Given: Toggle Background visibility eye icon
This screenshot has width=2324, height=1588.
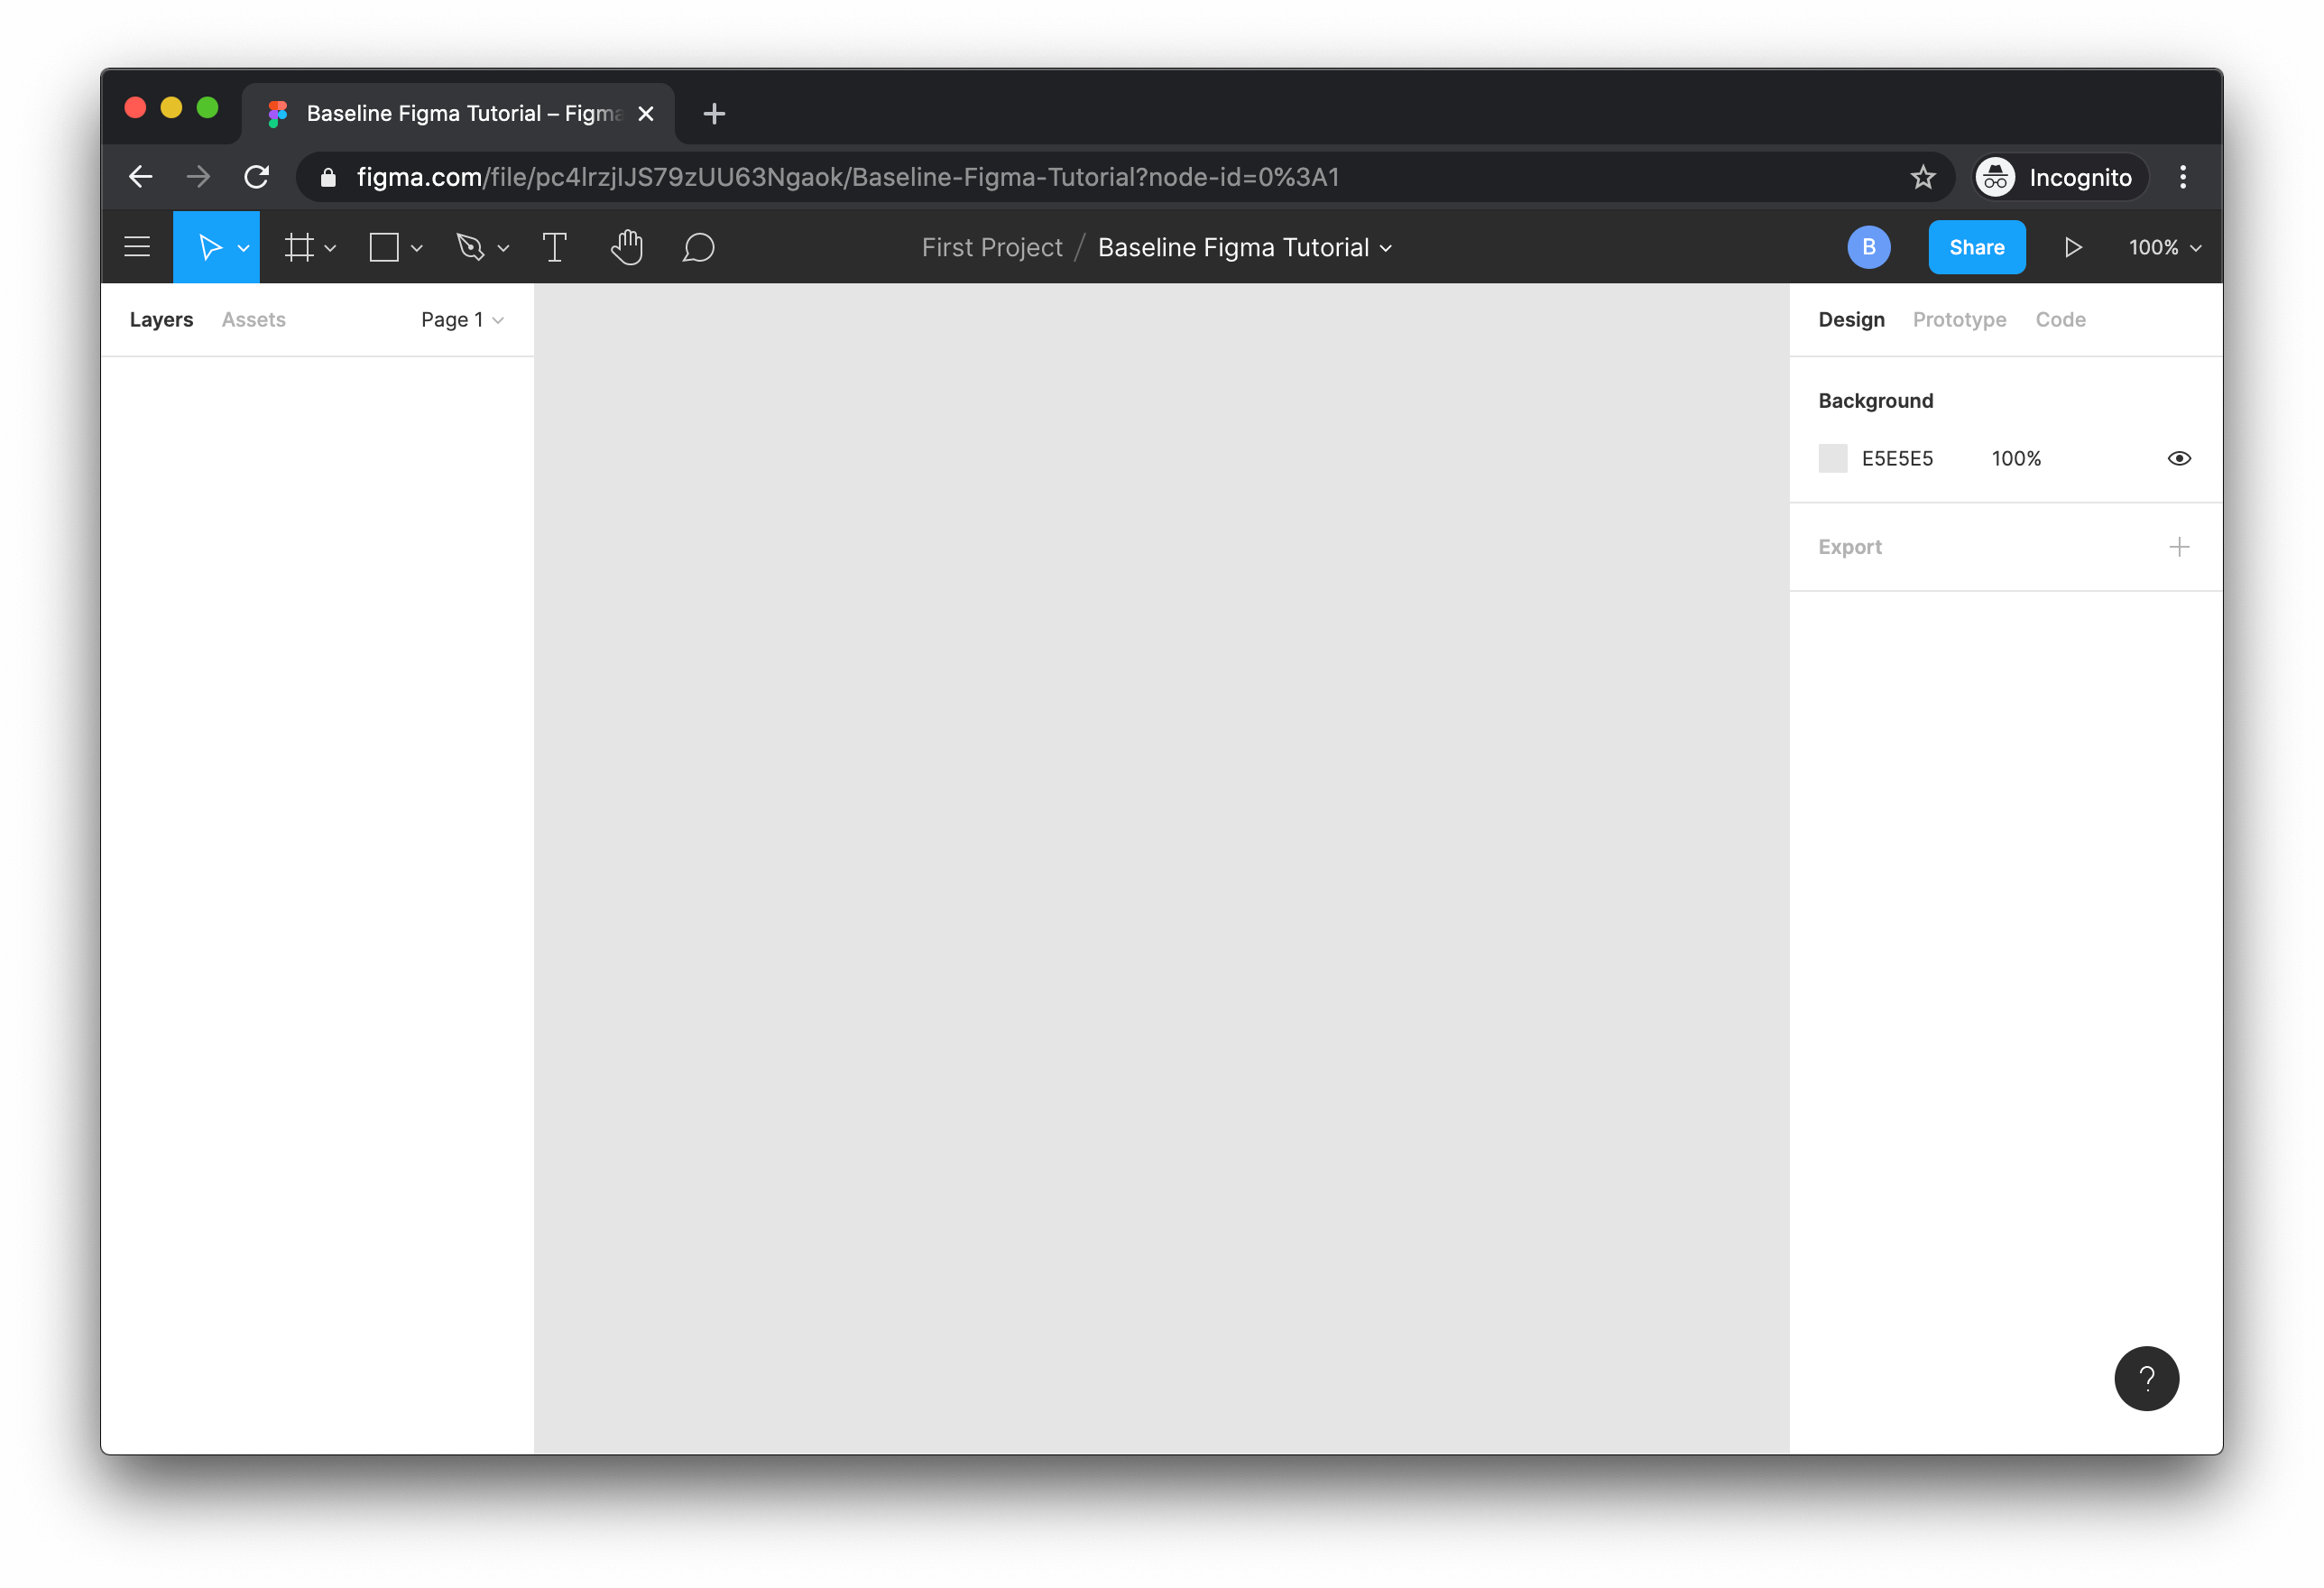Looking at the screenshot, I should click(2179, 458).
